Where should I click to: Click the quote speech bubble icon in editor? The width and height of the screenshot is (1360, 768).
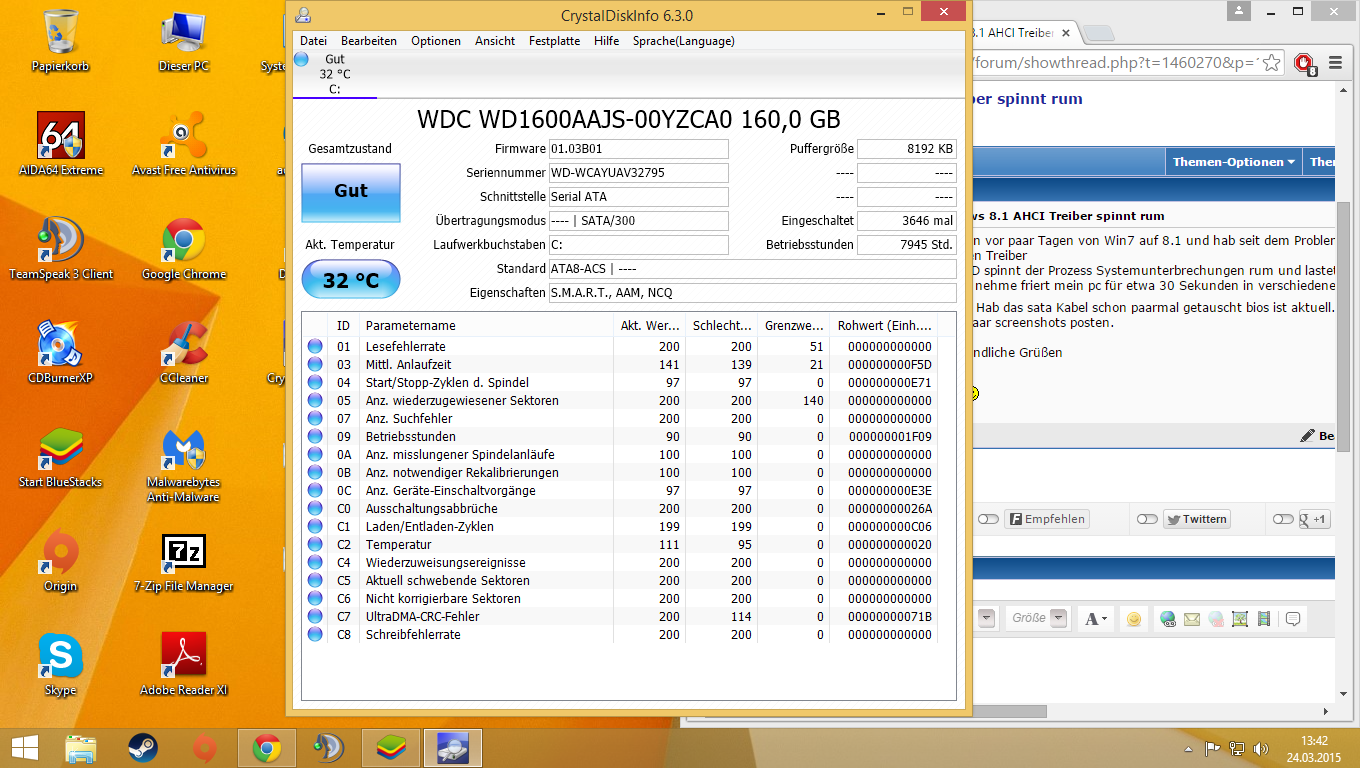click(1293, 619)
